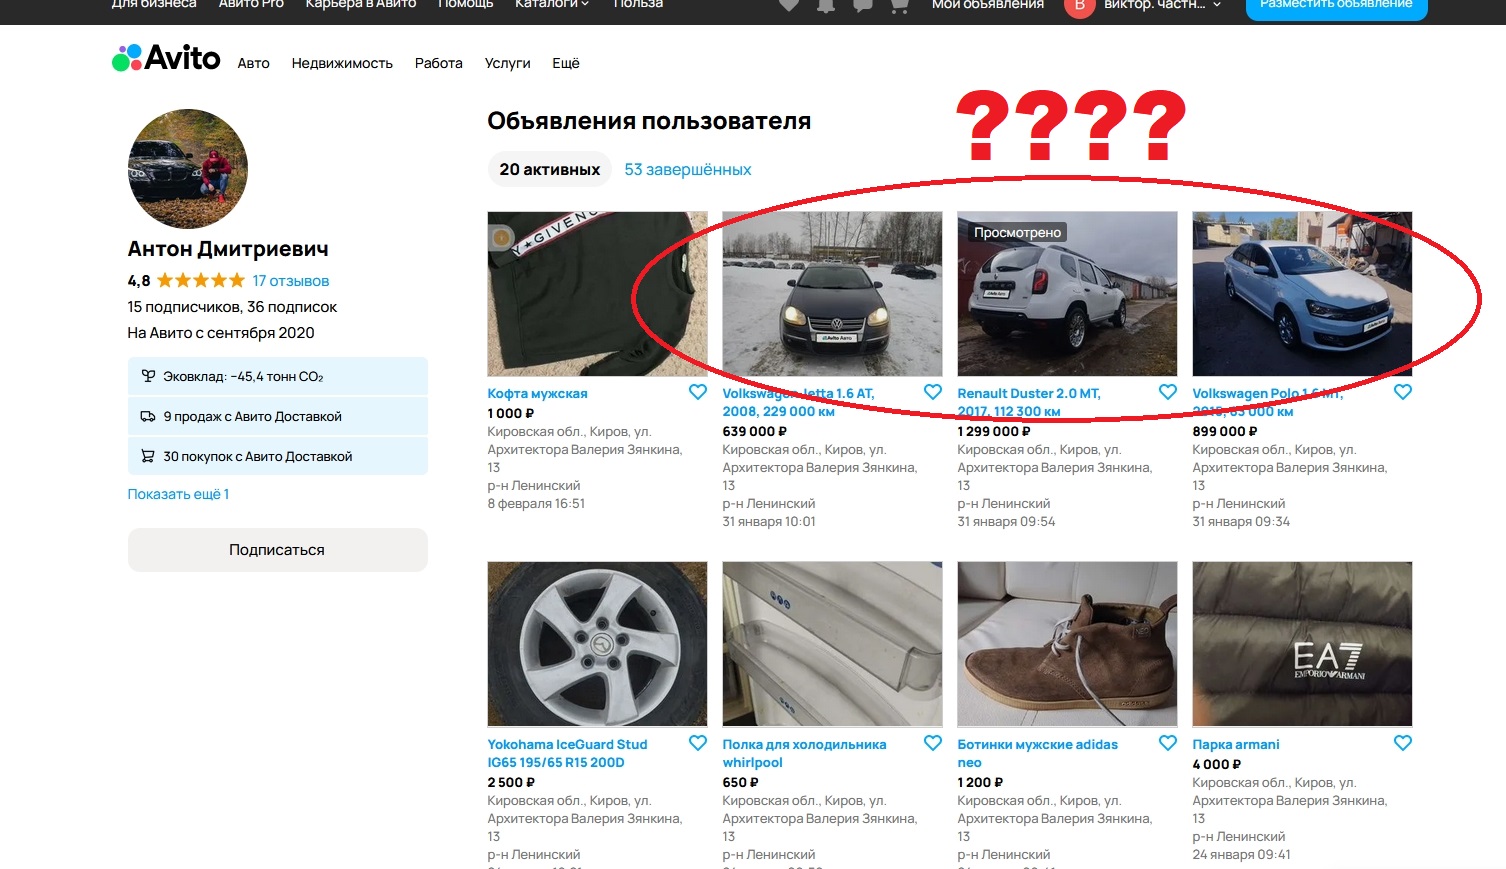The height and width of the screenshot is (869, 1506).
Task: Go to Мои объявления
Action: point(988,4)
